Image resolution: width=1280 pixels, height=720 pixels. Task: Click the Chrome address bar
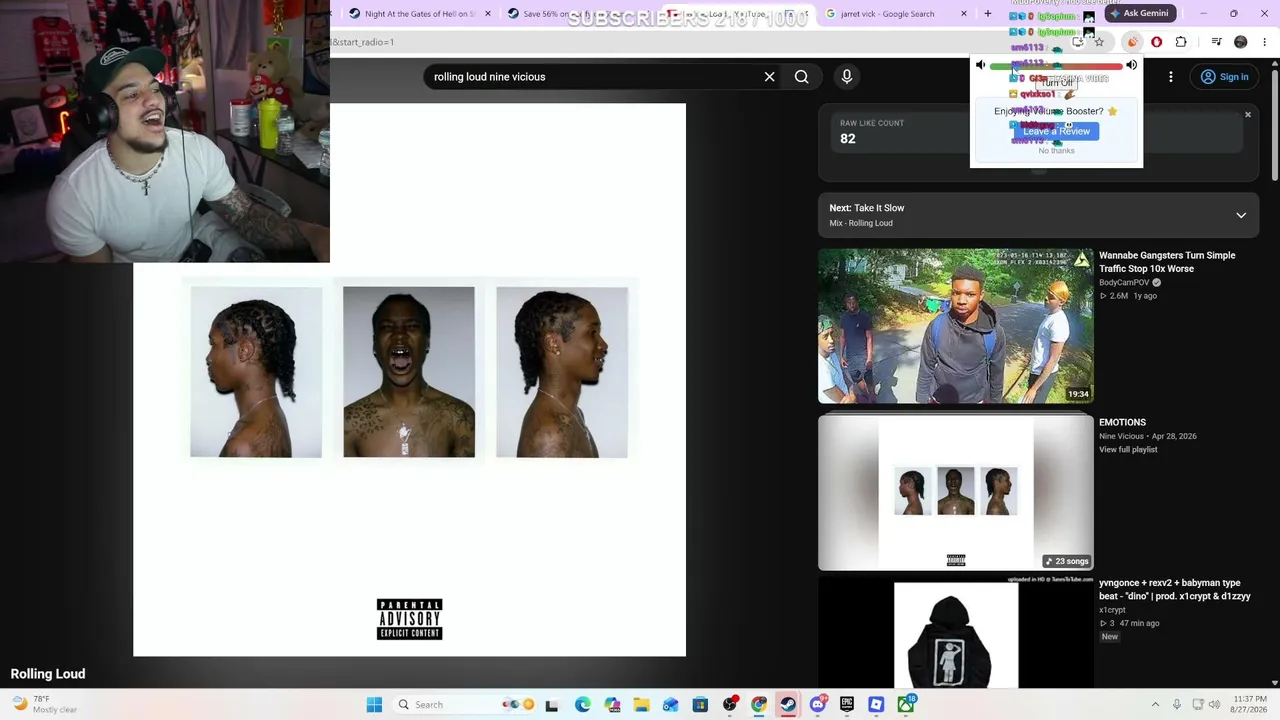pyautogui.click(x=697, y=42)
